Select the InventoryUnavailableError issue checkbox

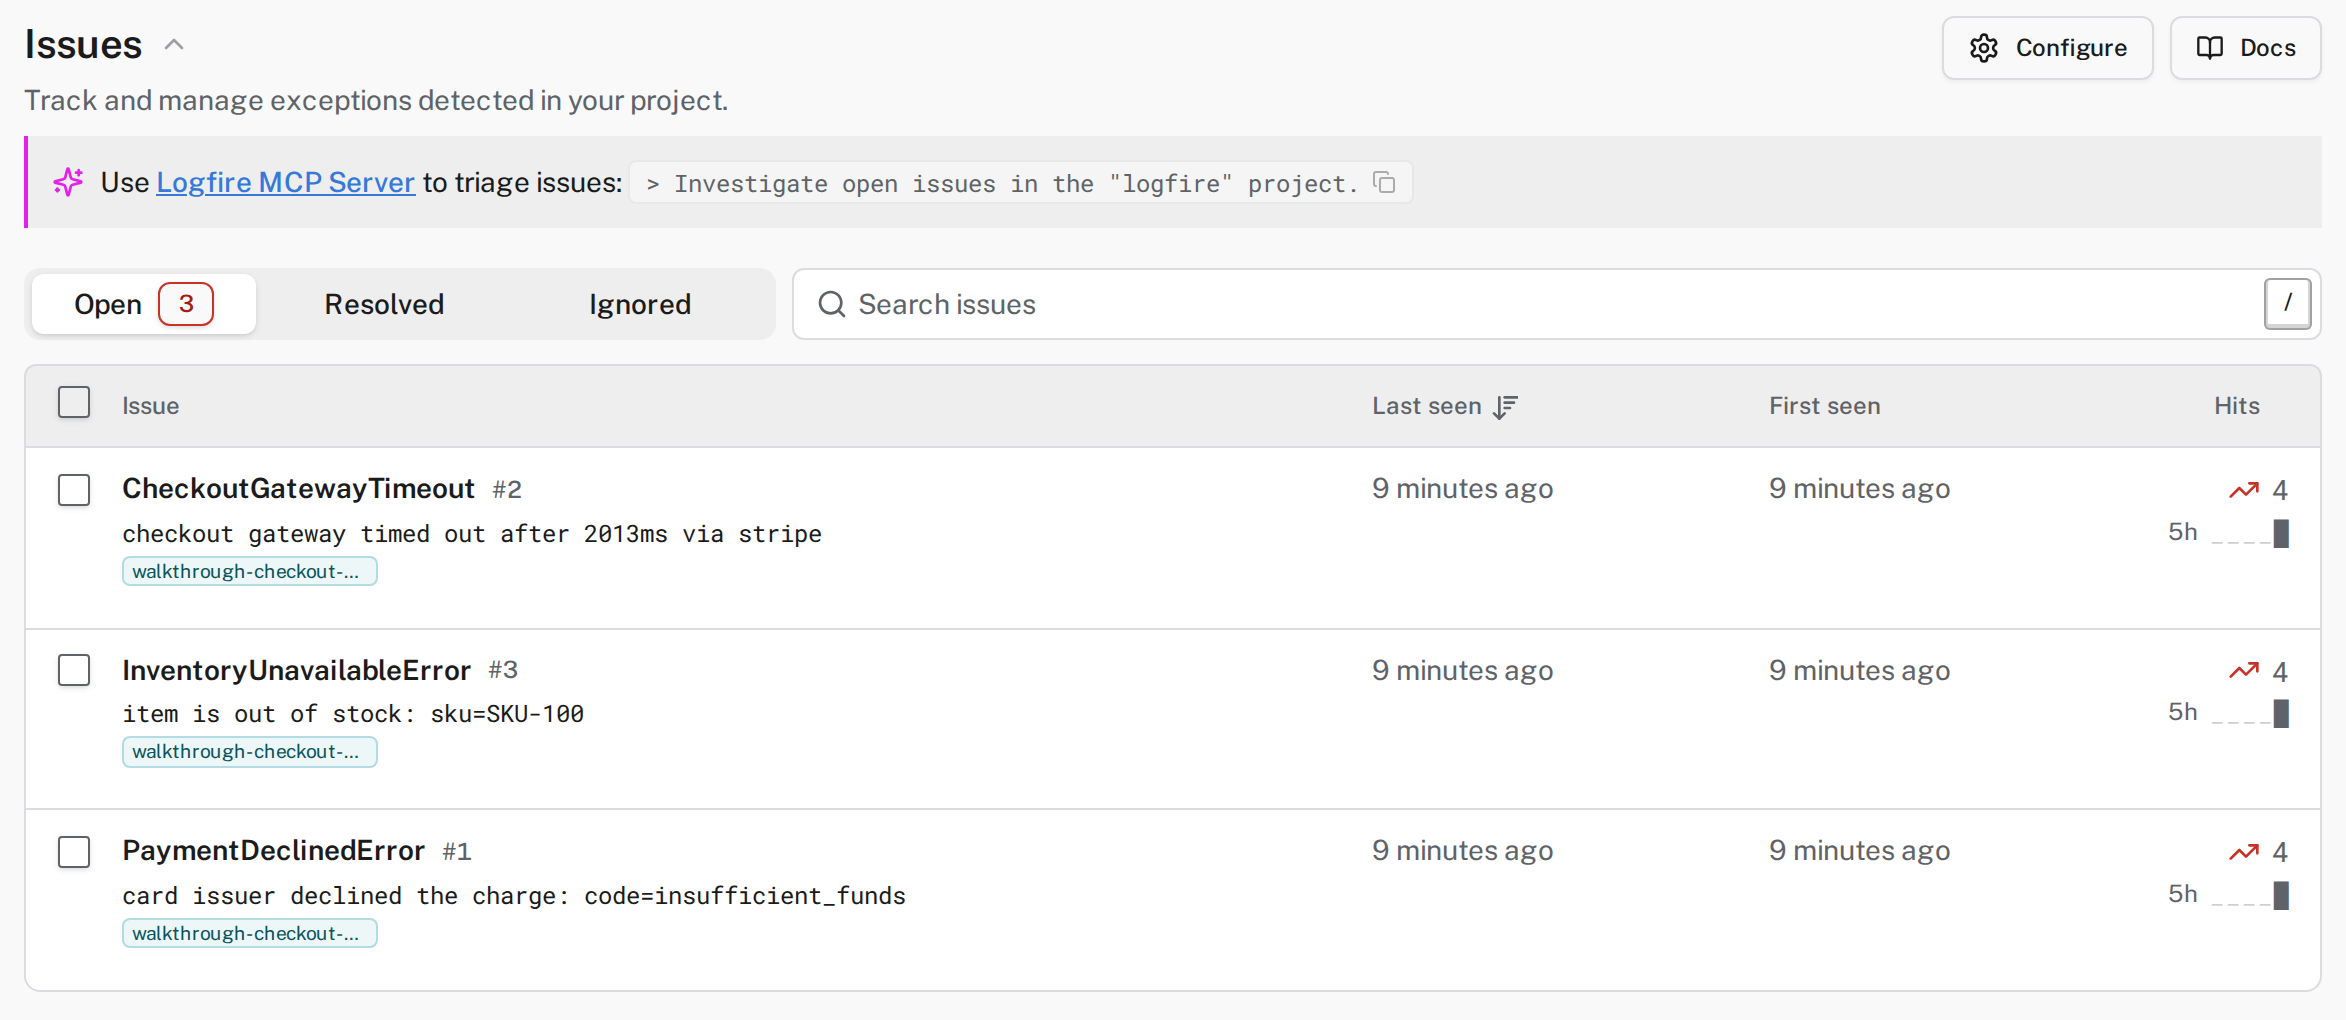(x=74, y=670)
